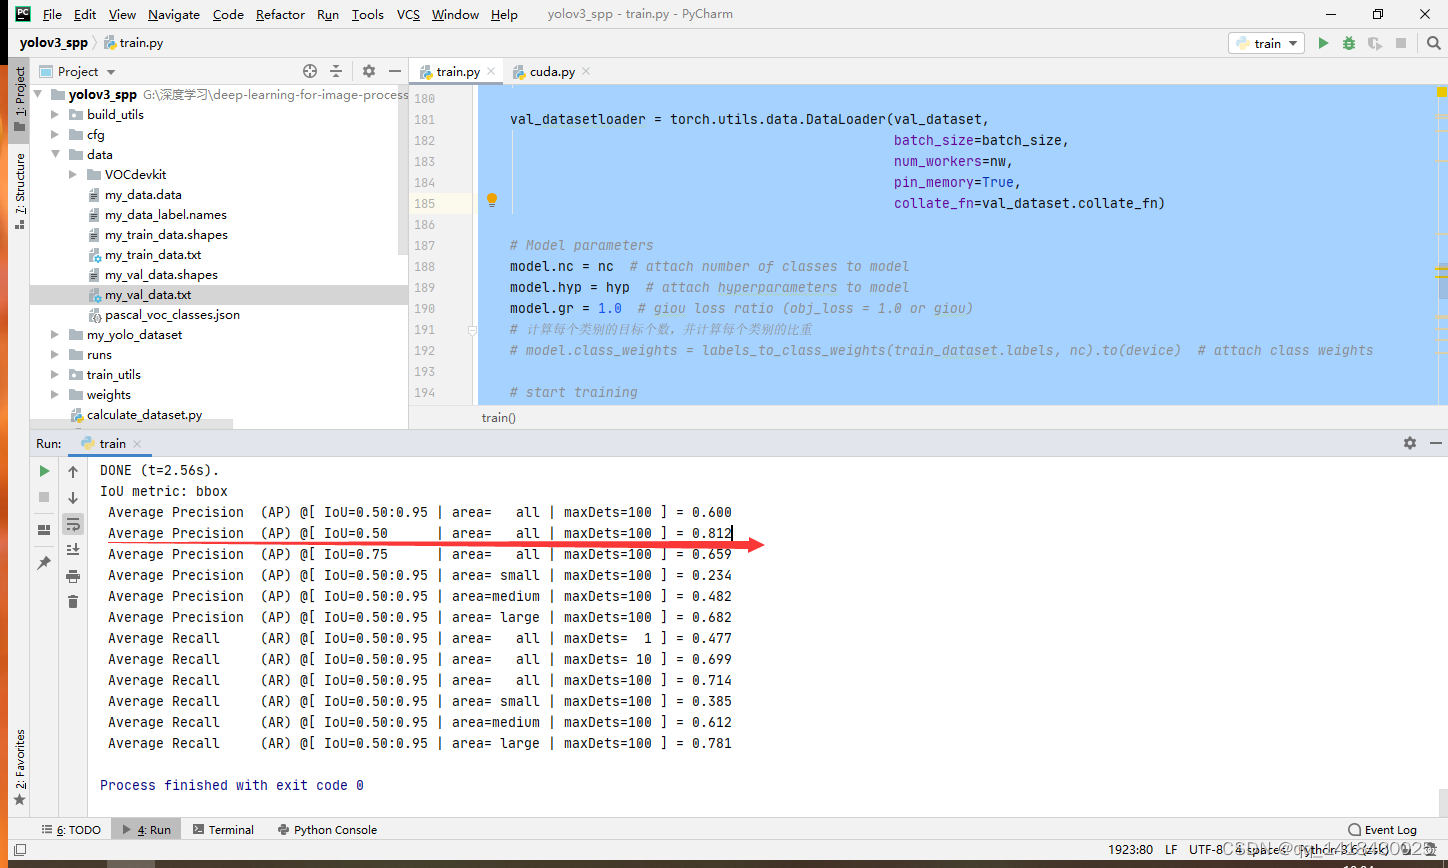Open the Code menu

pos(228,14)
